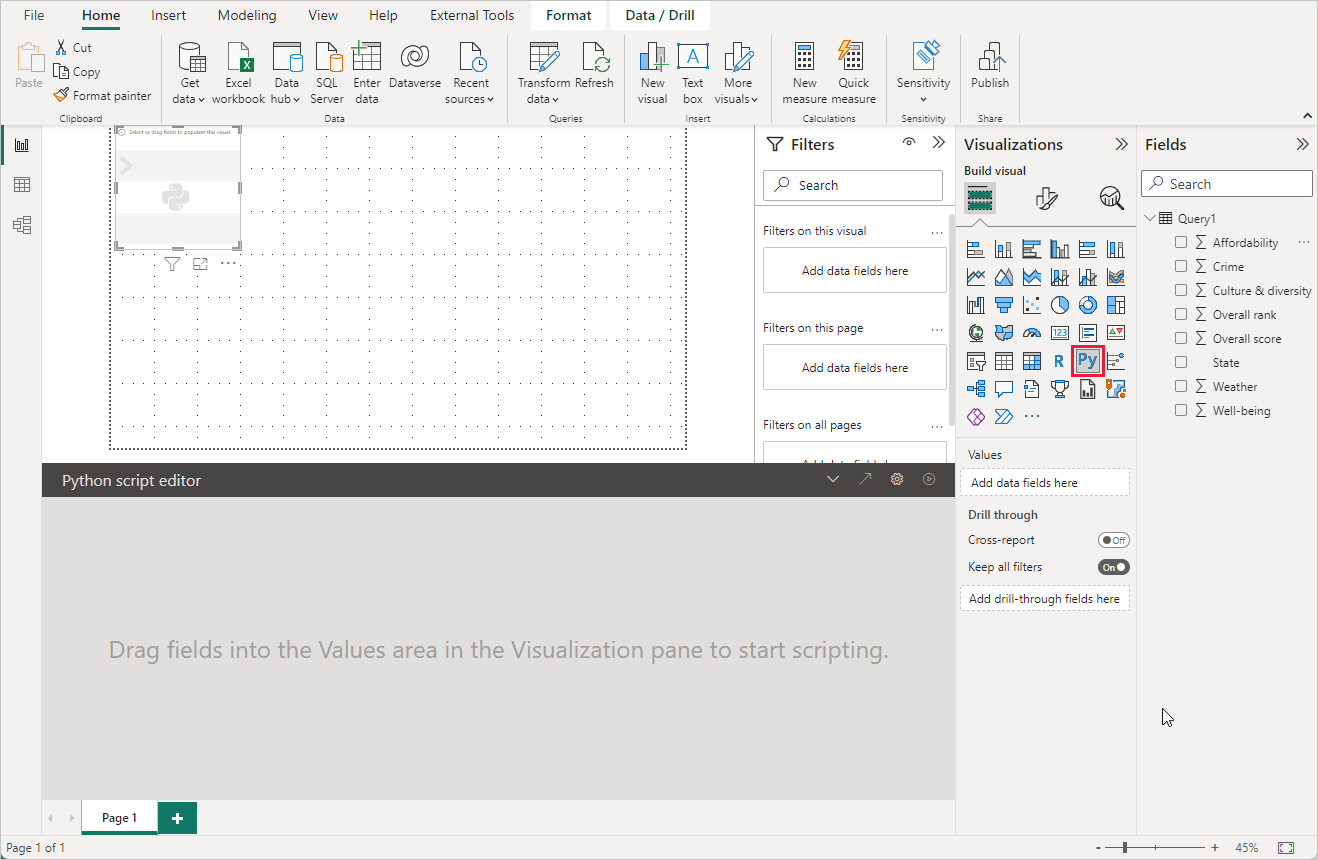Select the map visual with globe icon

[x=975, y=332]
